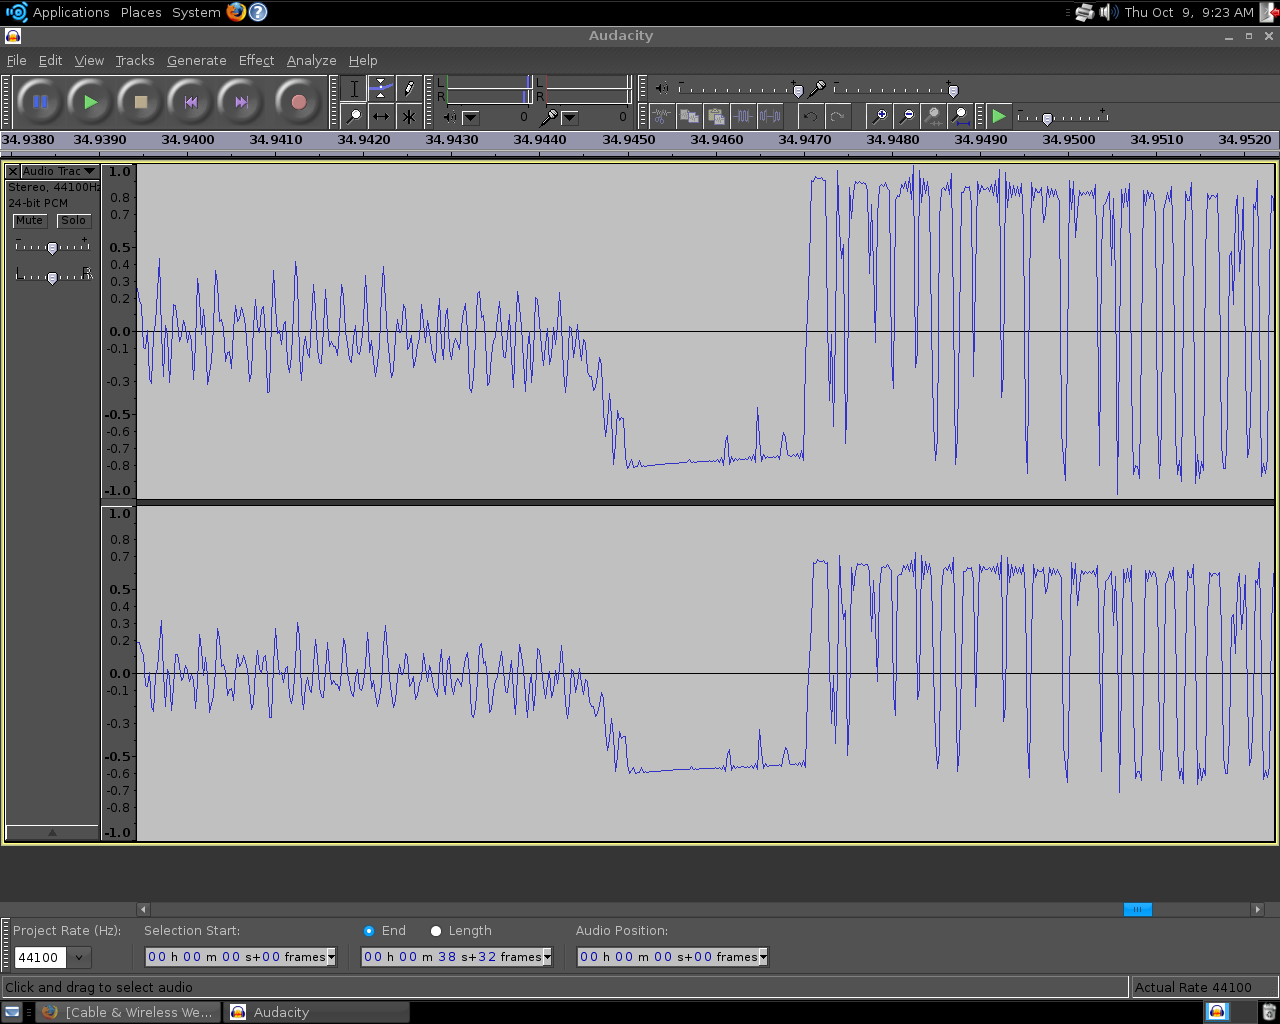Open the Analyze menu
Viewport: 1280px width, 1024px height.
click(x=311, y=60)
